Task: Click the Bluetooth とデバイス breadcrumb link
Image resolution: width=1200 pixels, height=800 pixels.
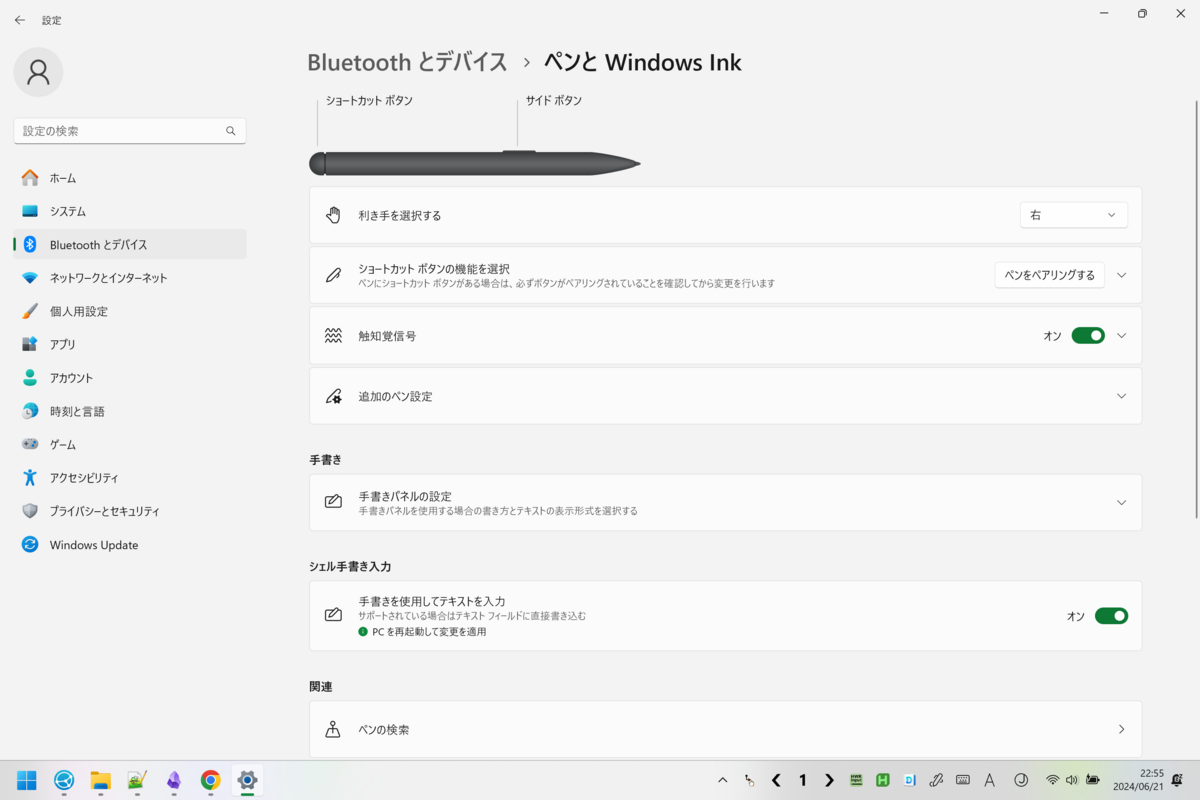Action: click(407, 62)
